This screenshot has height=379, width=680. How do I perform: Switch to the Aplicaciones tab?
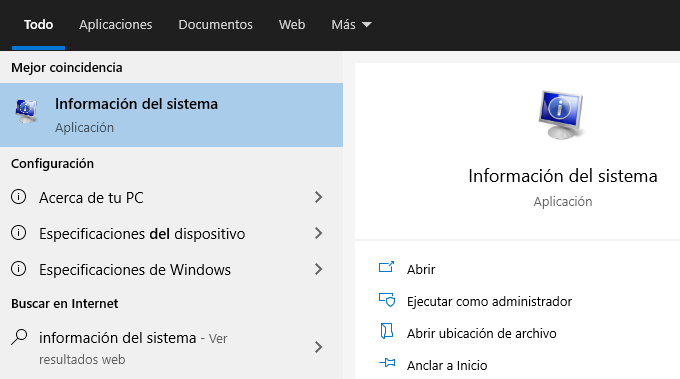tap(115, 25)
